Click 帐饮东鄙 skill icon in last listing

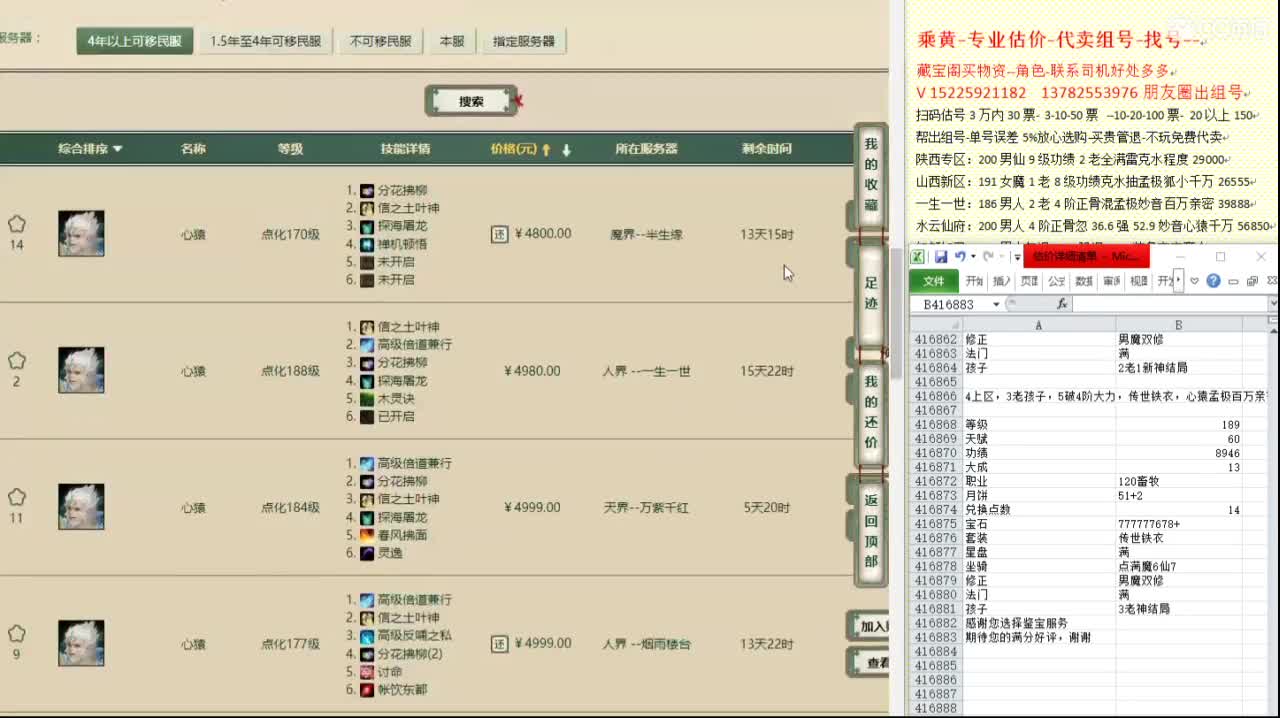click(367, 690)
